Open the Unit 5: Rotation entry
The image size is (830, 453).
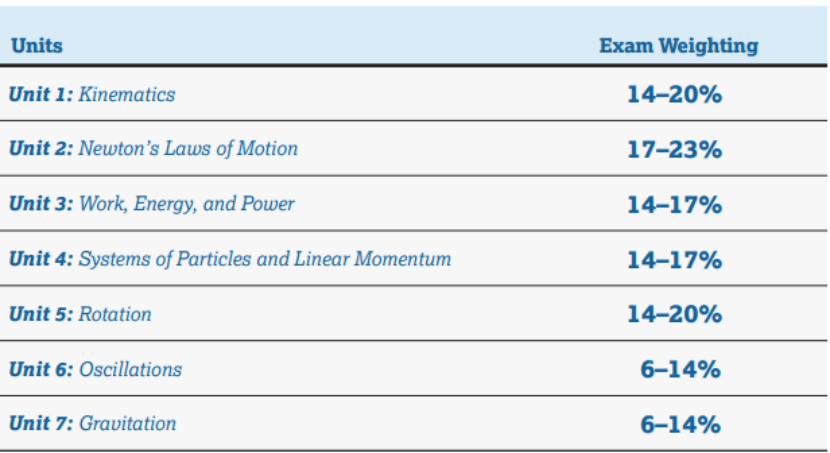pyautogui.click(x=80, y=314)
